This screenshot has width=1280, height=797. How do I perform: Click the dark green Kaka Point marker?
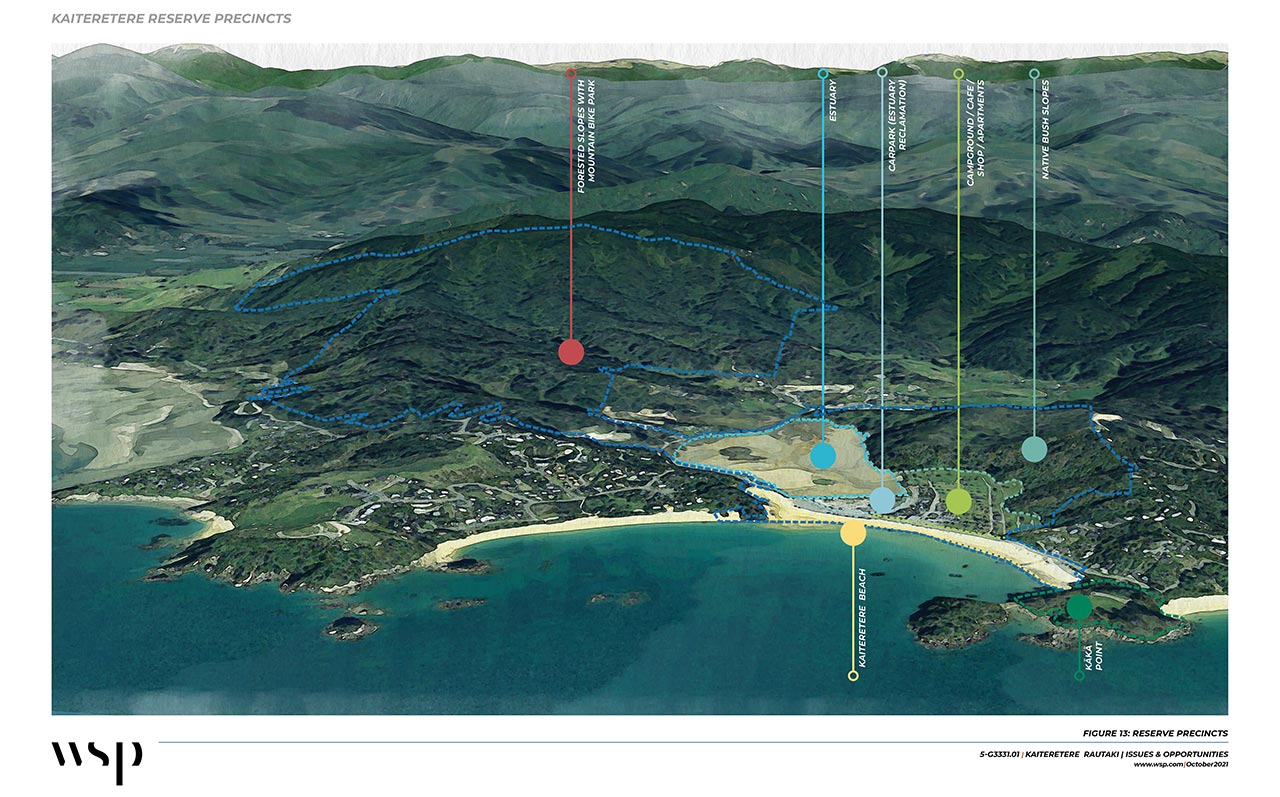tap(1079, 607)
